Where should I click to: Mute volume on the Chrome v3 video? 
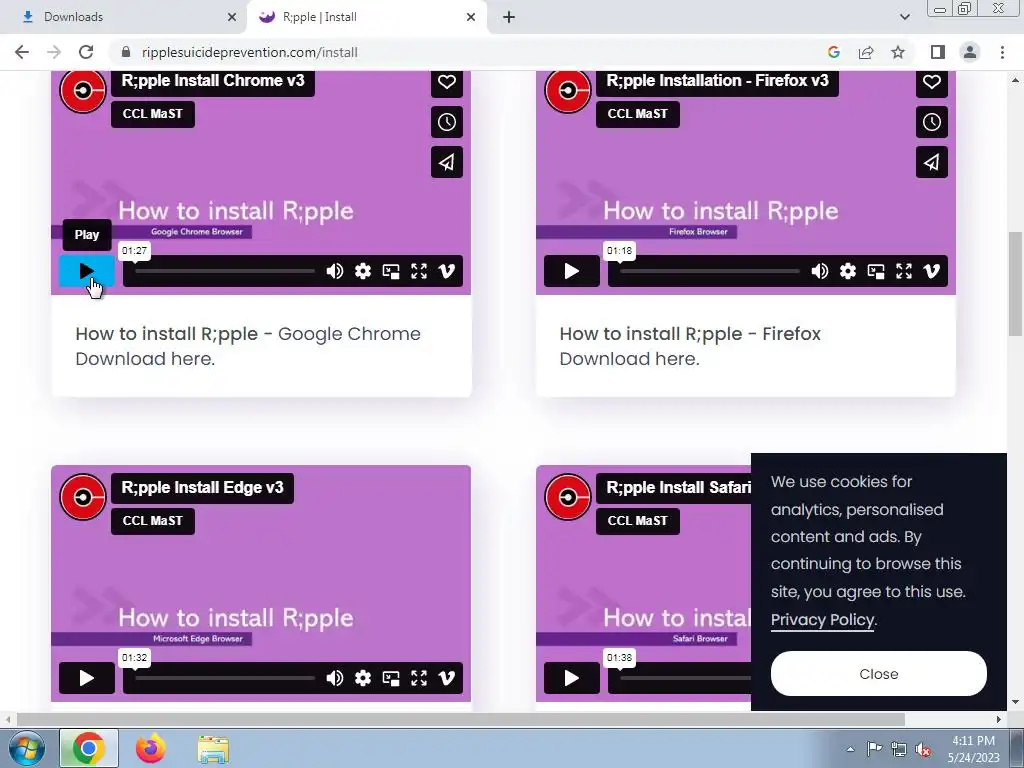tap(334, 271)
